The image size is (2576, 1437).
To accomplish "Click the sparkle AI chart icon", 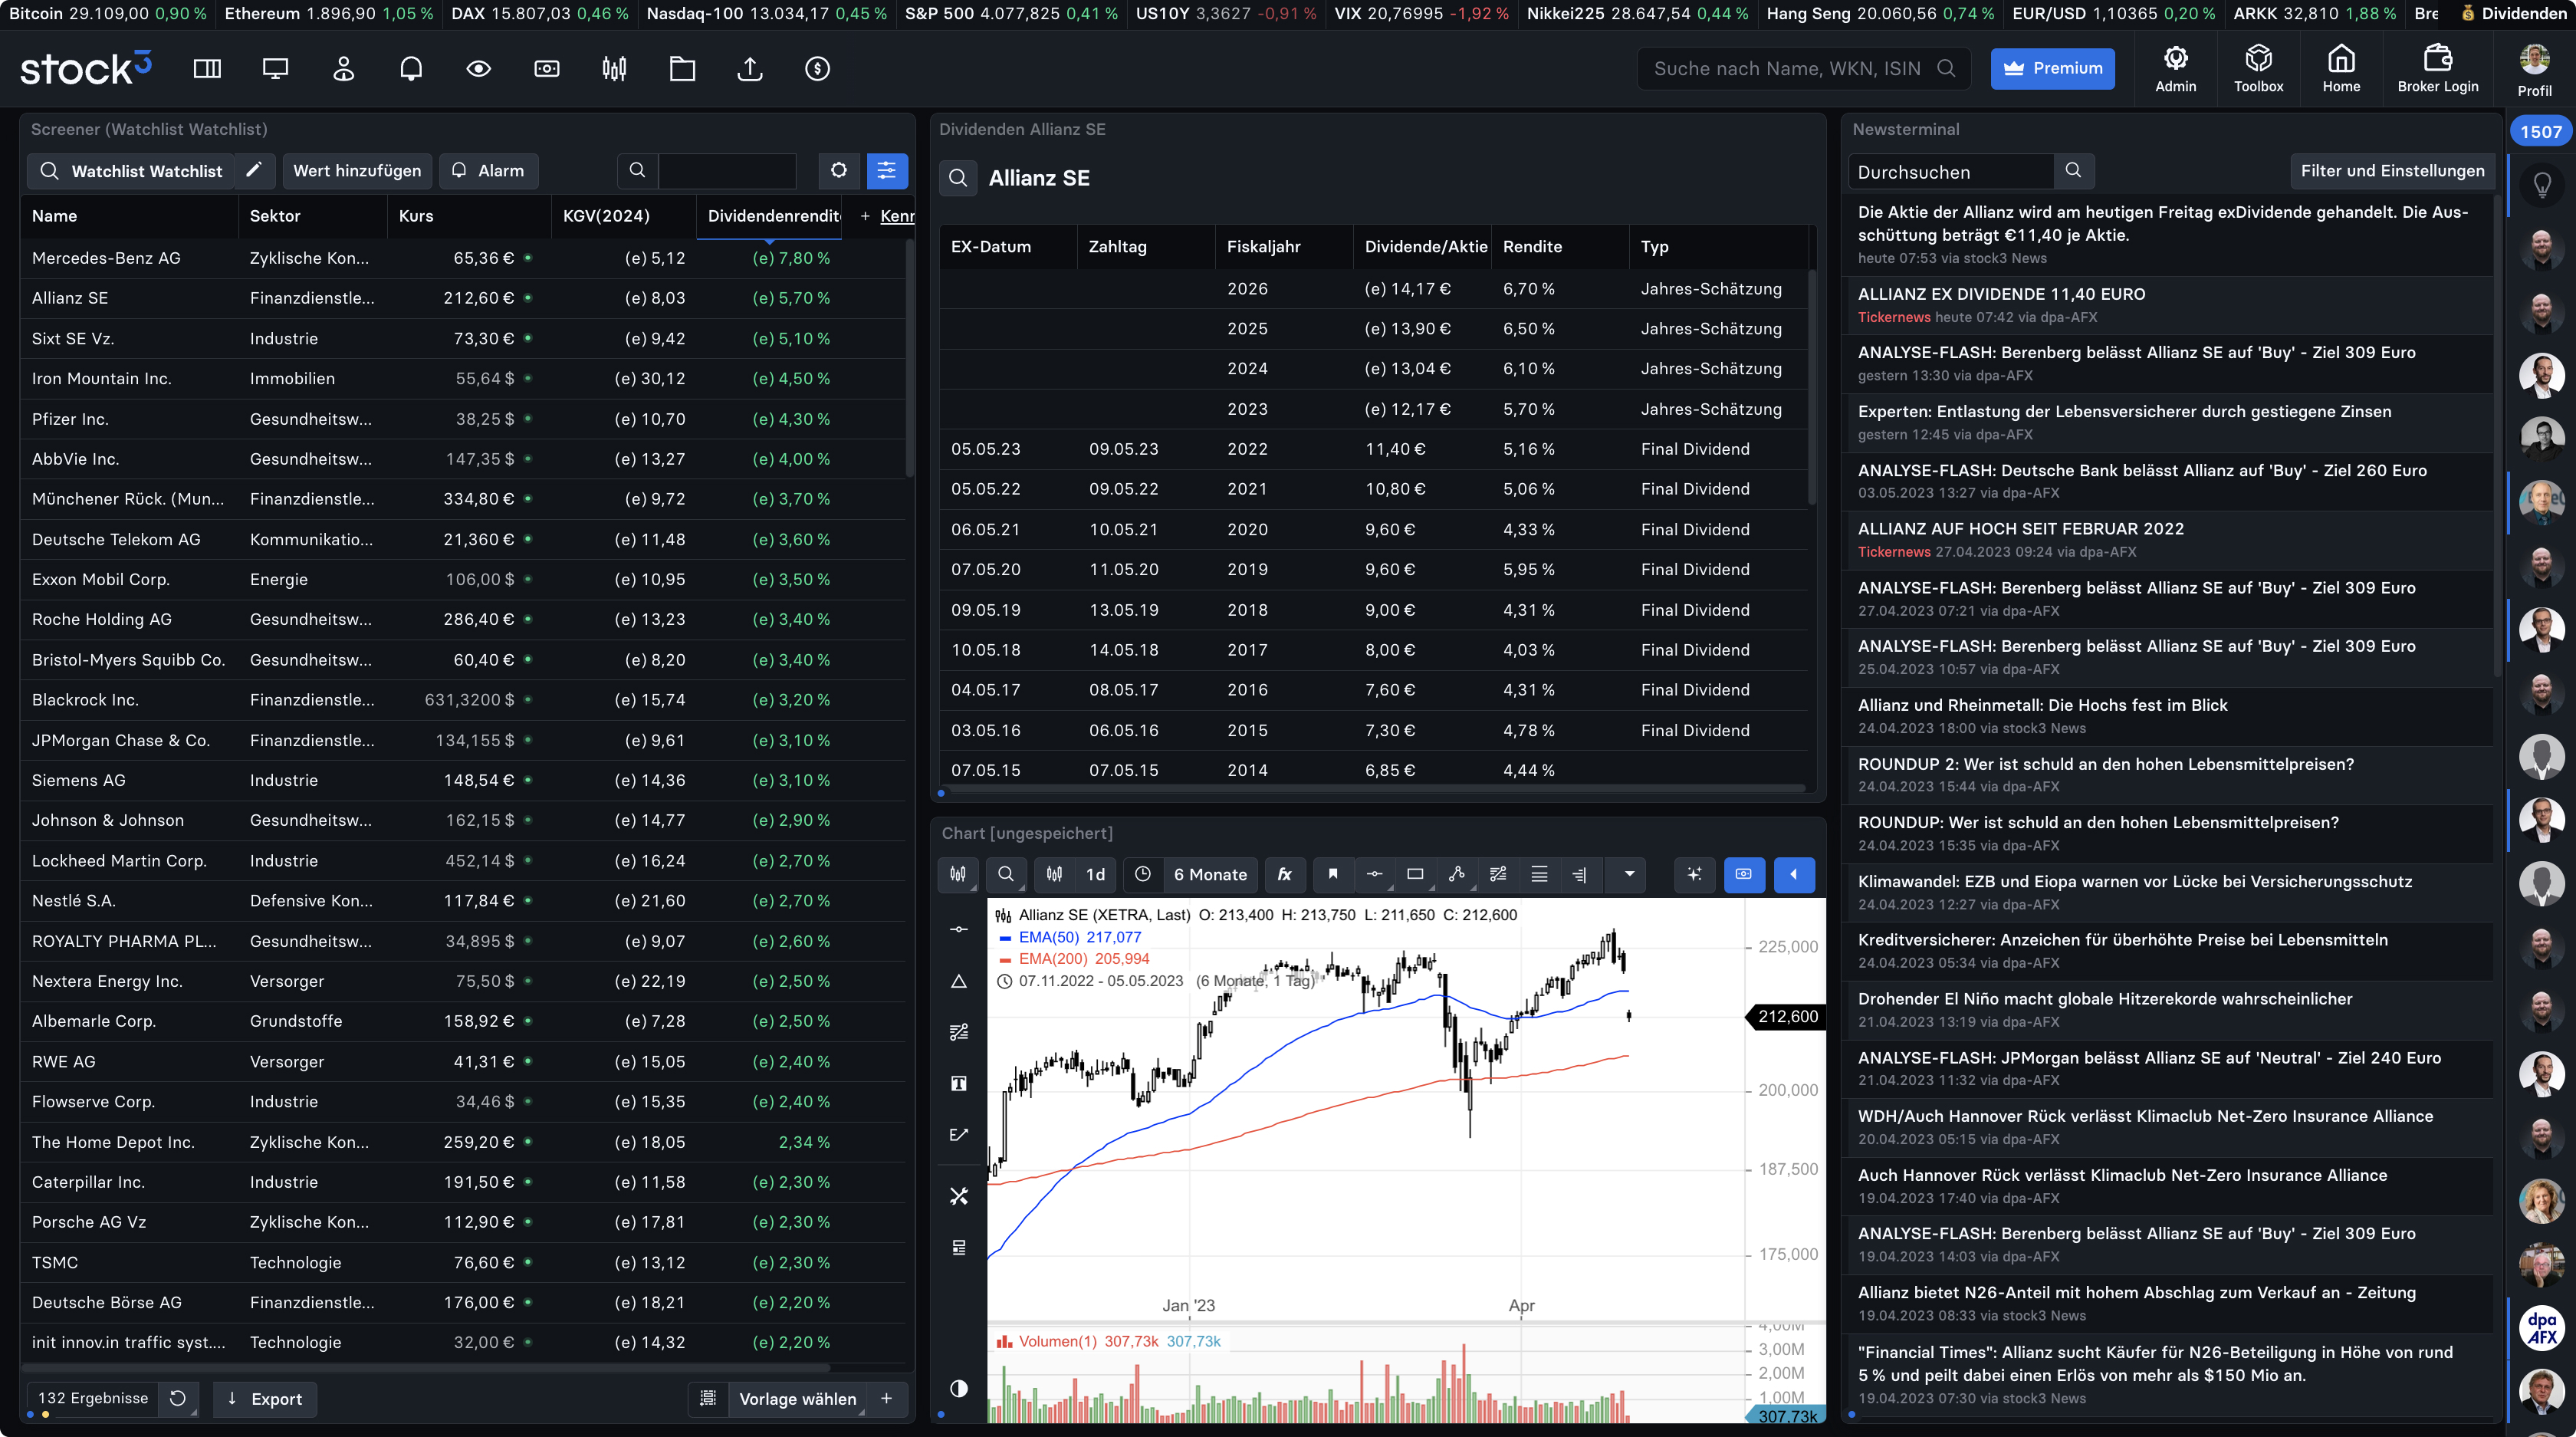I will (x=1694, y=874).
